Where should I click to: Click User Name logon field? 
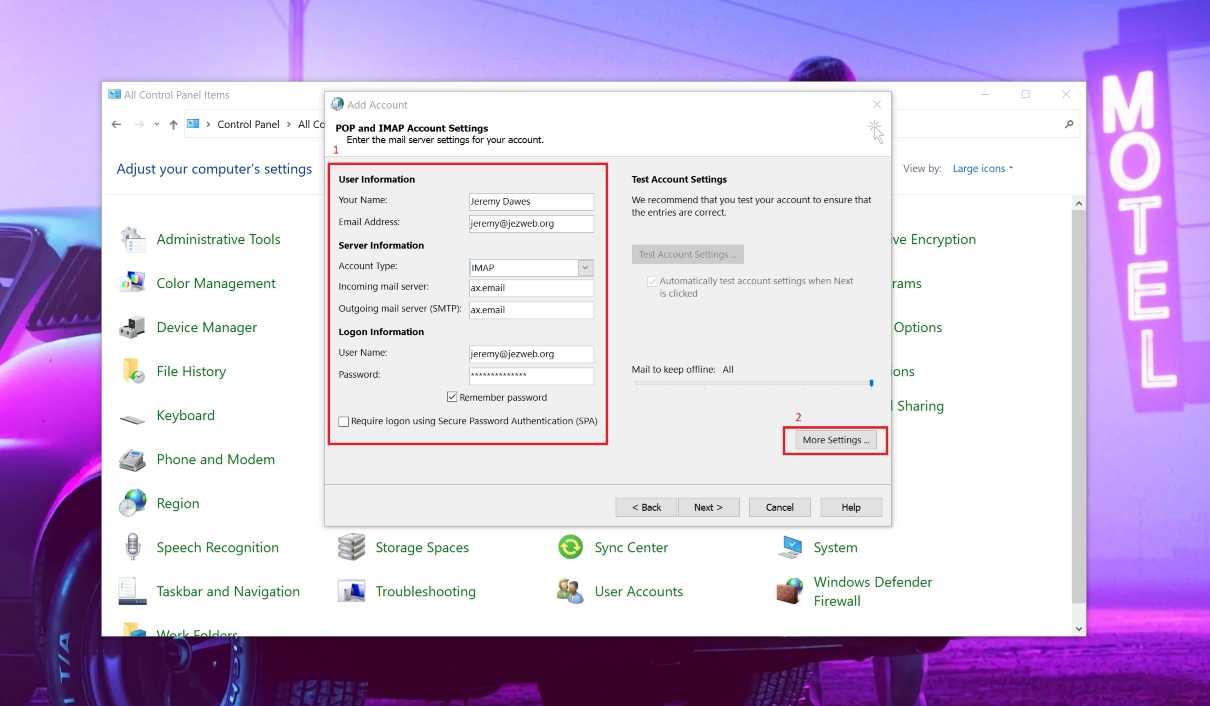pyautogui.click(x=531, y=354)
